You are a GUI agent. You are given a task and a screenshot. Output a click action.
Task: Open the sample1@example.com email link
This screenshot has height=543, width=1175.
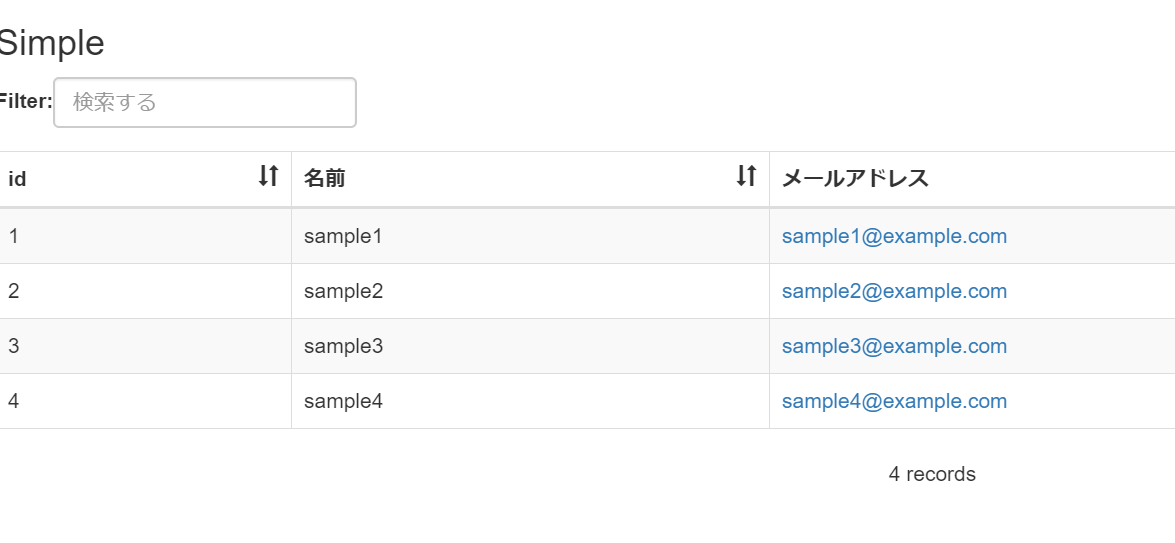(894, 236)
